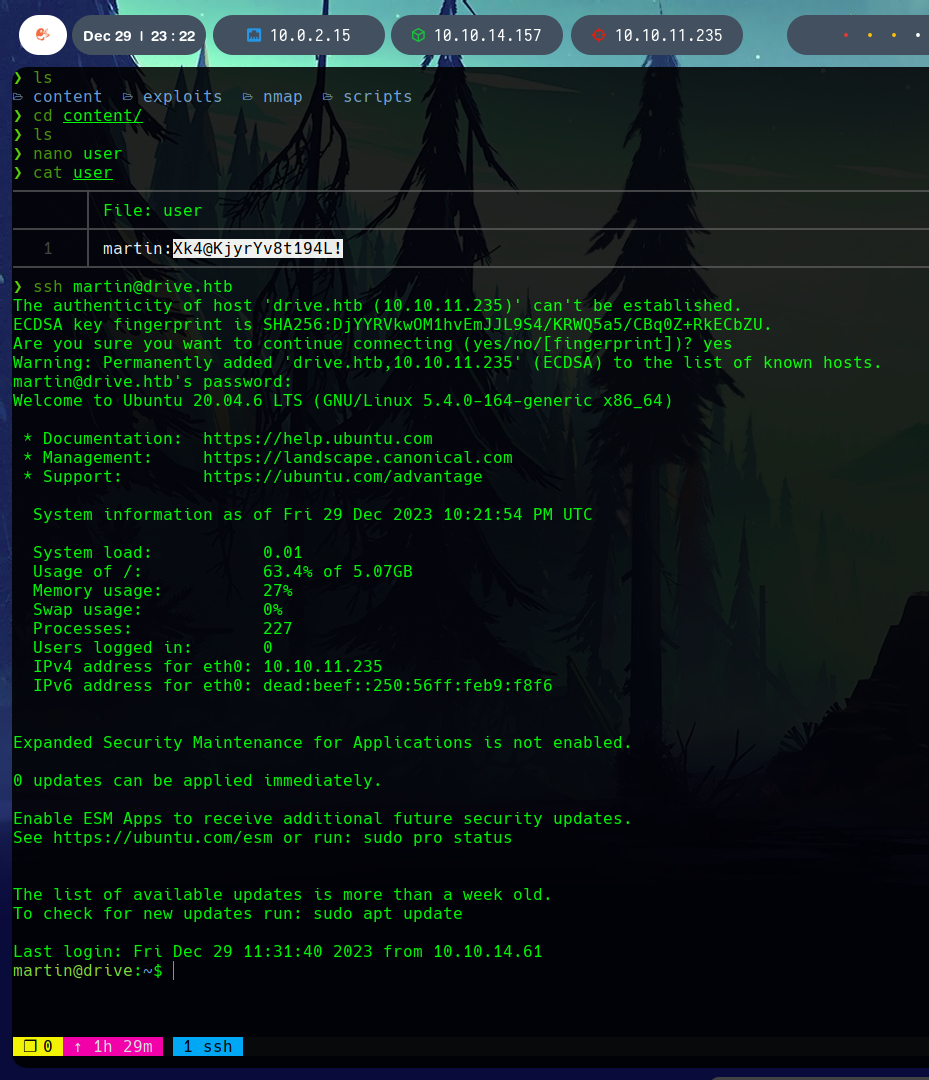Click the date and time widget
929x1080 pixels.
point(139,35)
